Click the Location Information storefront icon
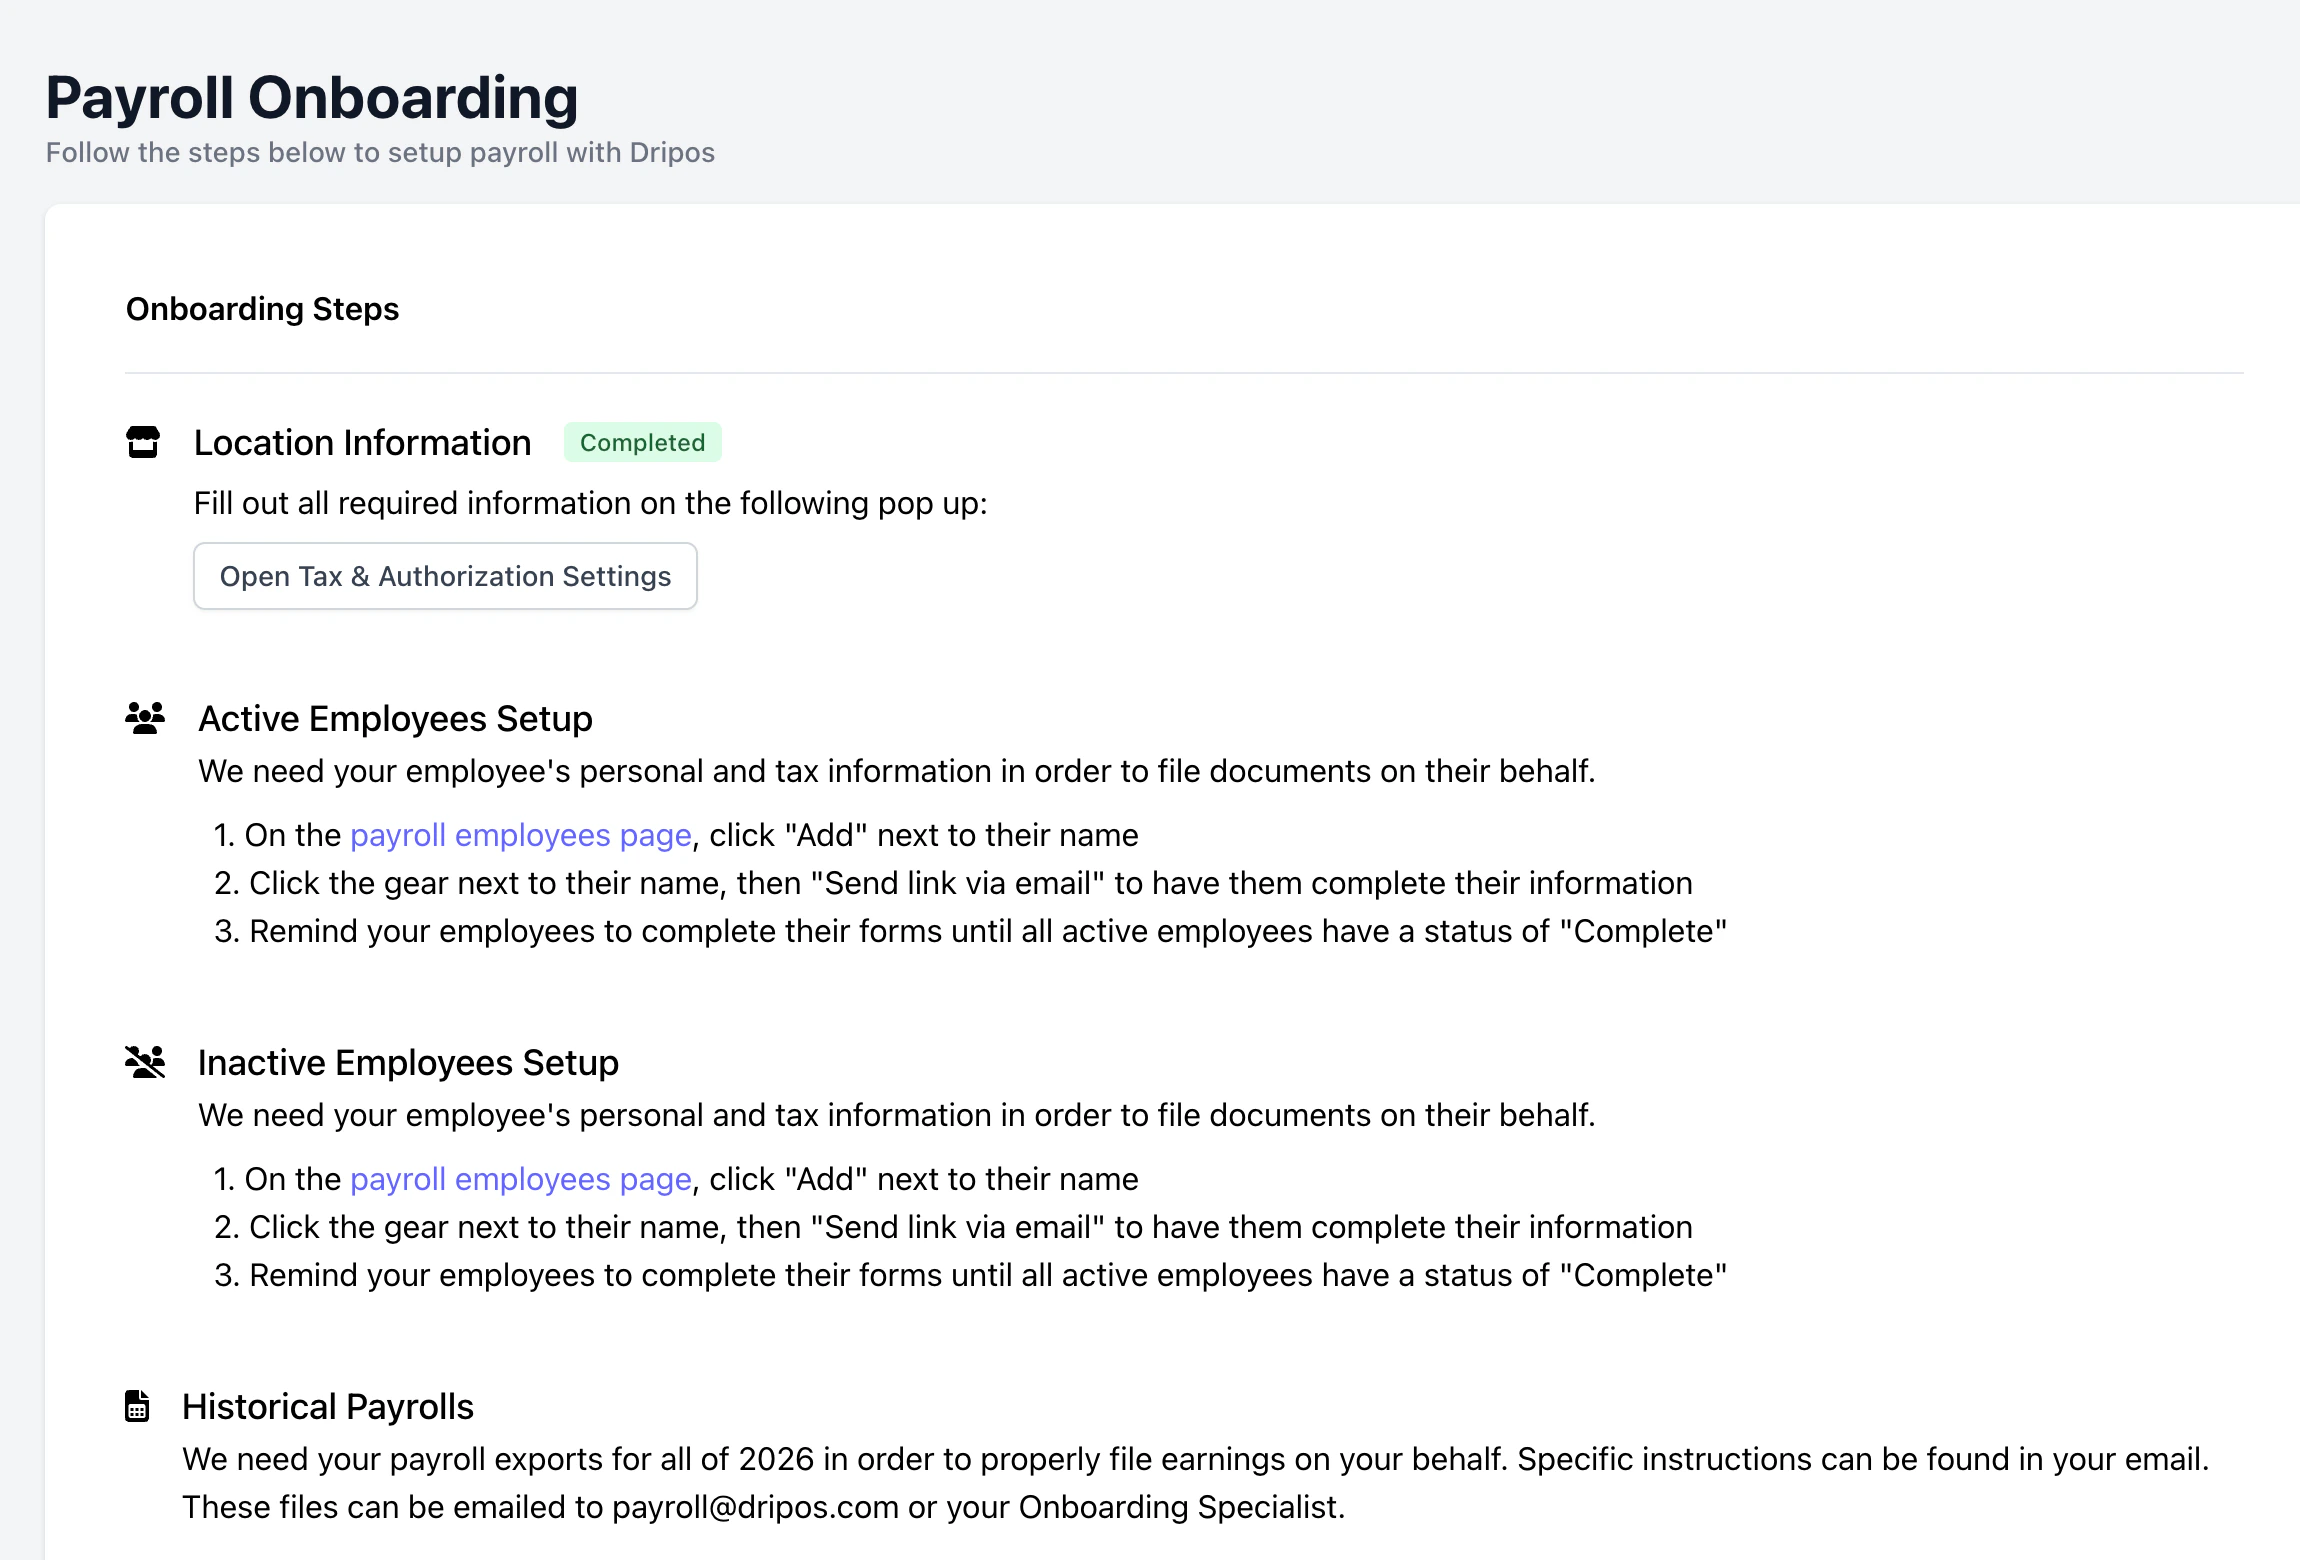The width and height of the screenshot is (2300, 1560). click(143, 442)
